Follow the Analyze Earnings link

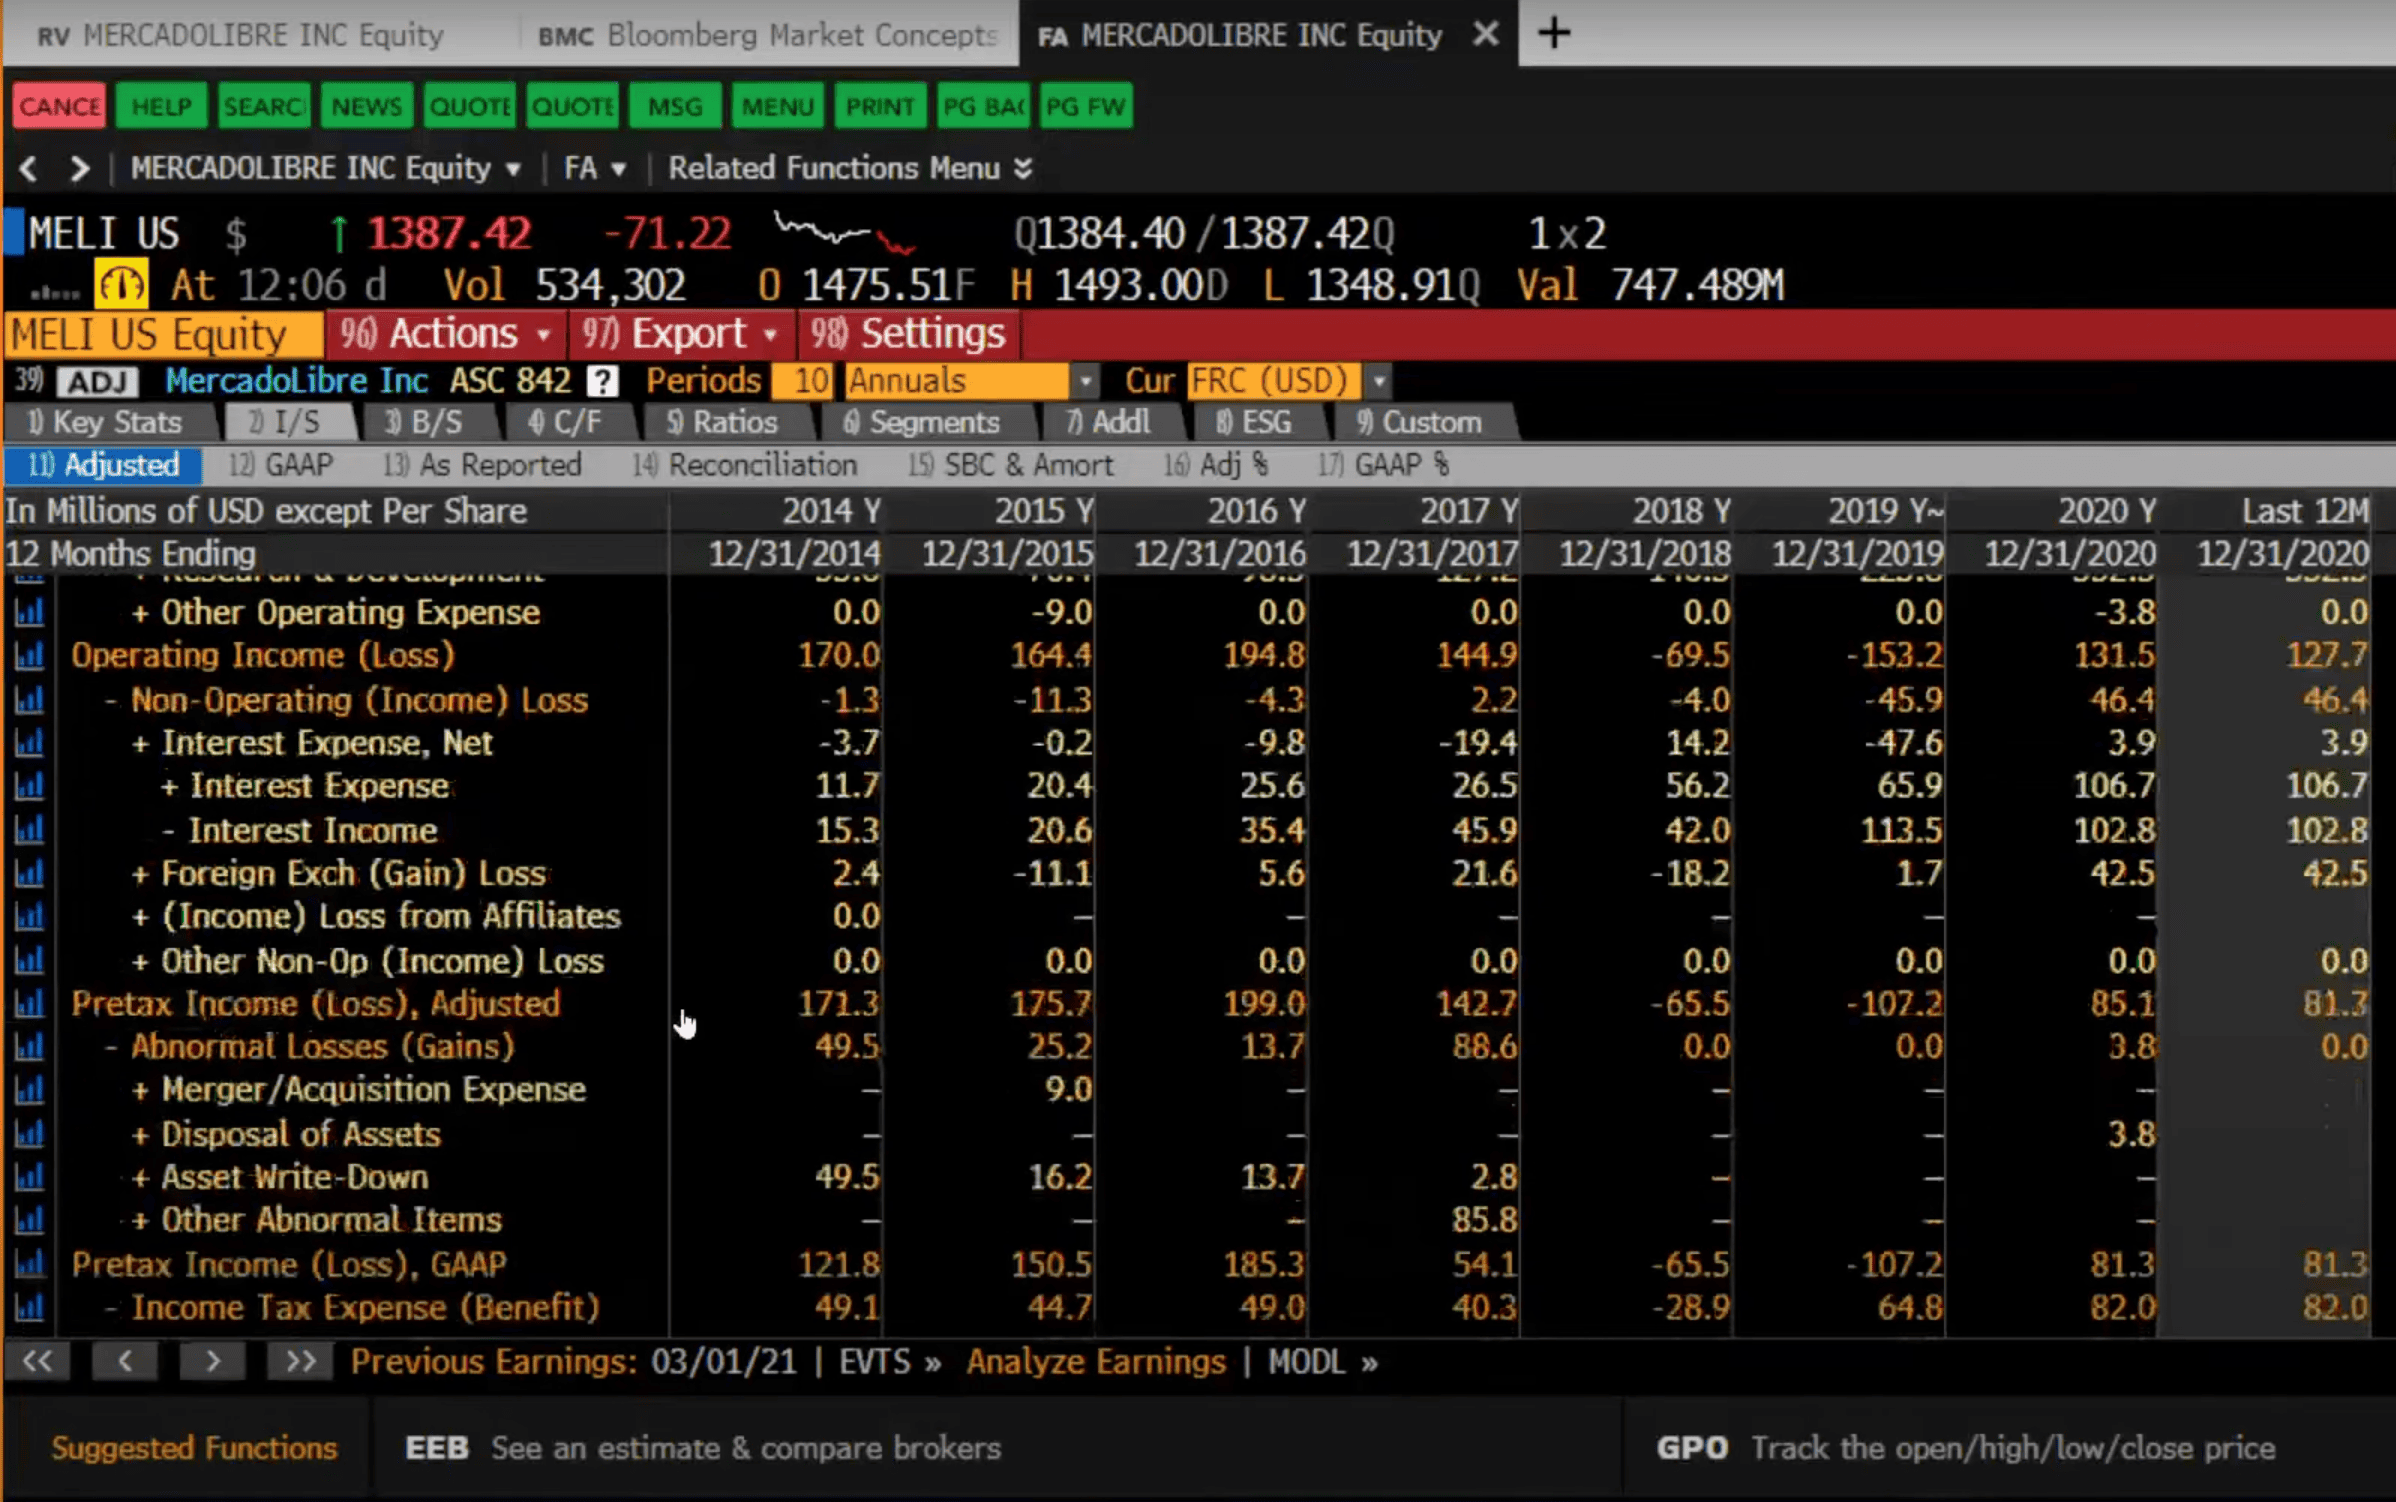(1096, 1362)
